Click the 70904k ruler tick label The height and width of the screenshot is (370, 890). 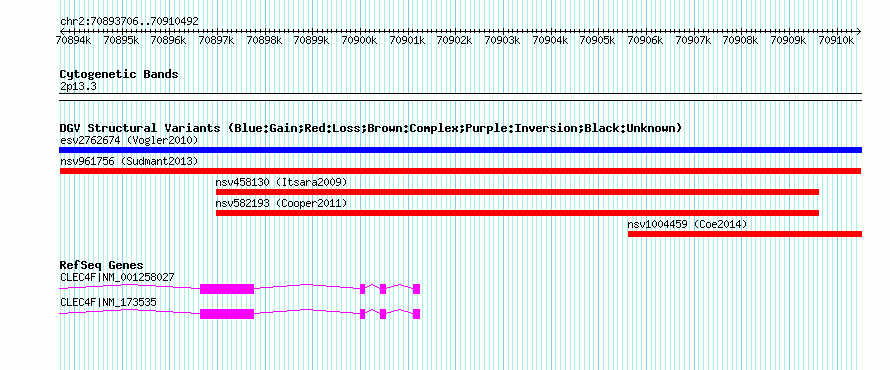tap(552, 40)
